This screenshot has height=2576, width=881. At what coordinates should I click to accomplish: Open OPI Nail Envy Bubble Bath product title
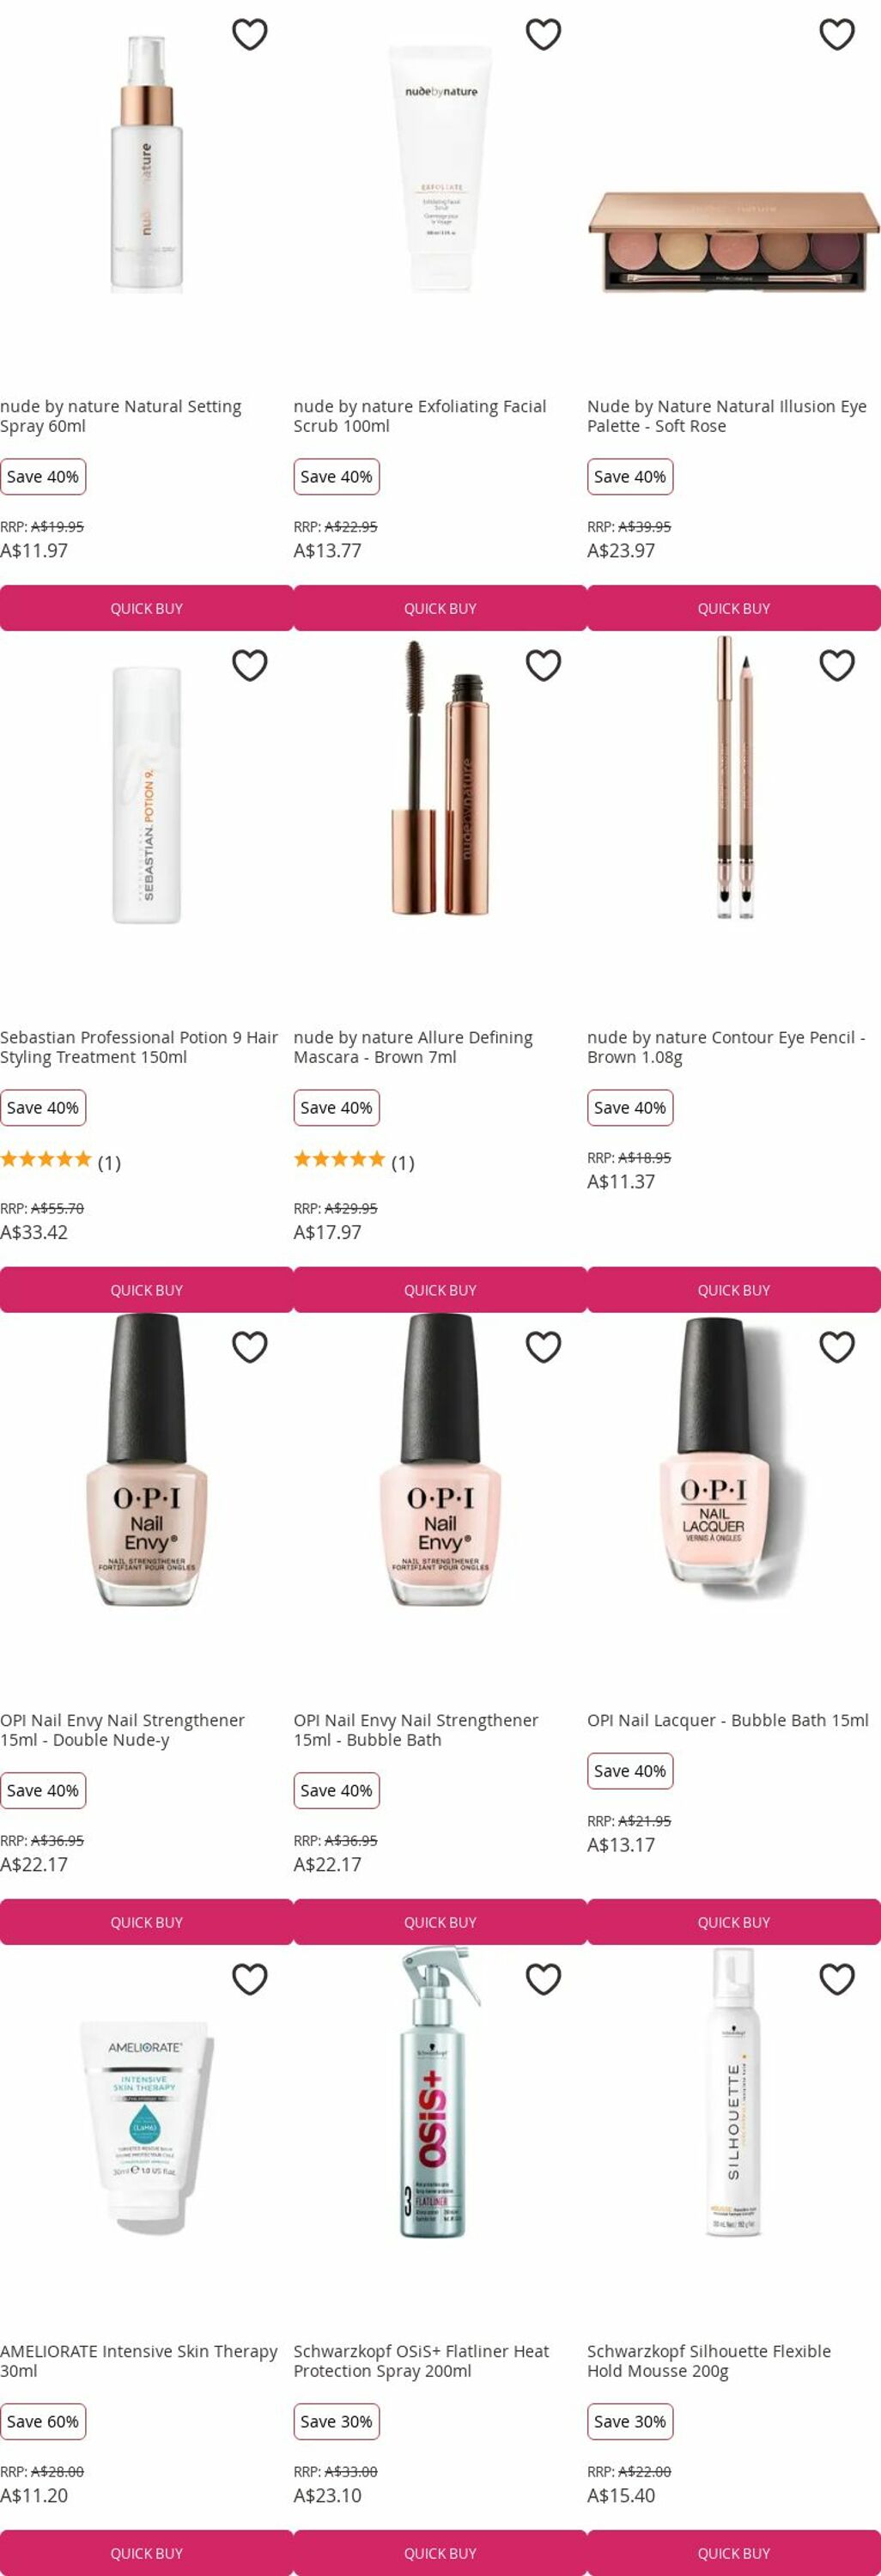click(416, 1730)
